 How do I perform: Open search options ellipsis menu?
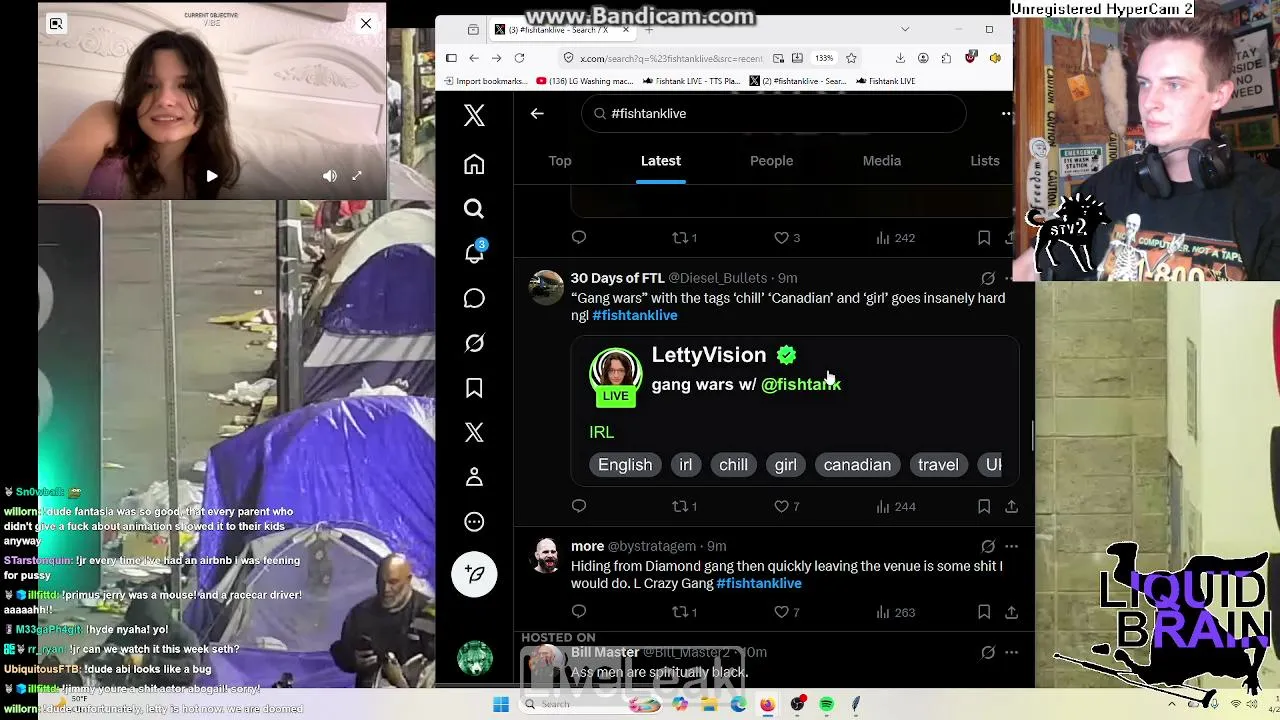pyautogui.click(x=1006, y=114)
